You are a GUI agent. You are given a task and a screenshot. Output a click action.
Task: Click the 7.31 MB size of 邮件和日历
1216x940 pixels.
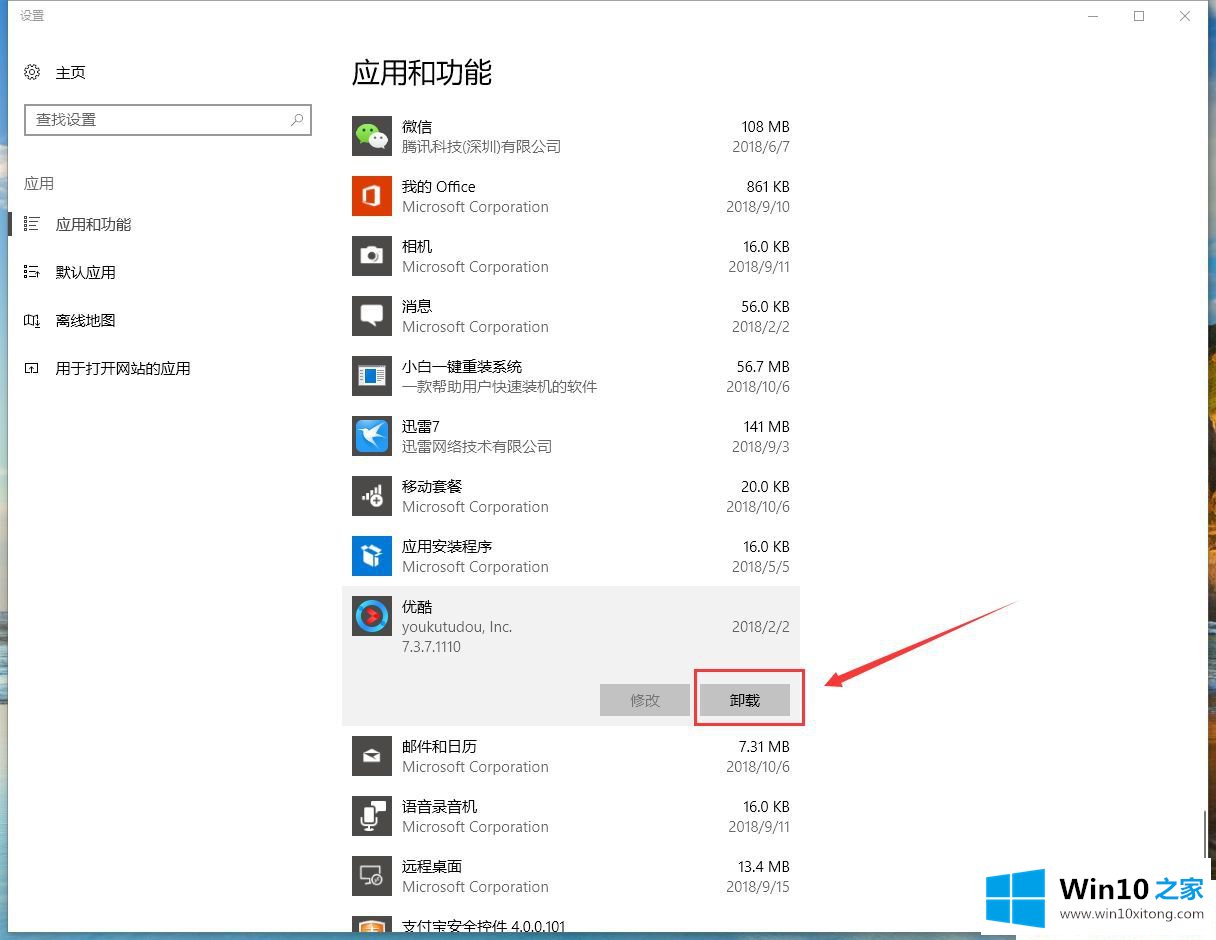764,746
